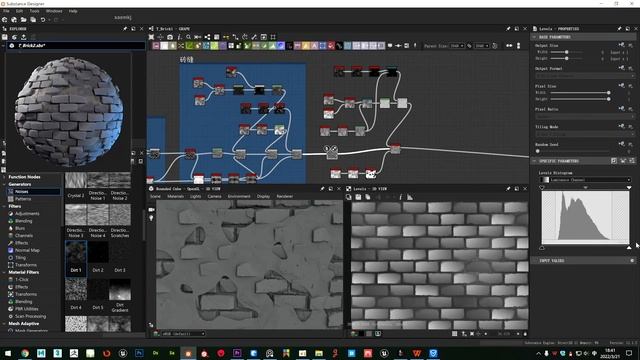Image resolution: width=640 pixels, height=360 pixels.
Task: Select Adjustments under Filters
Action: pyautogui.click(x=27, y=213)
